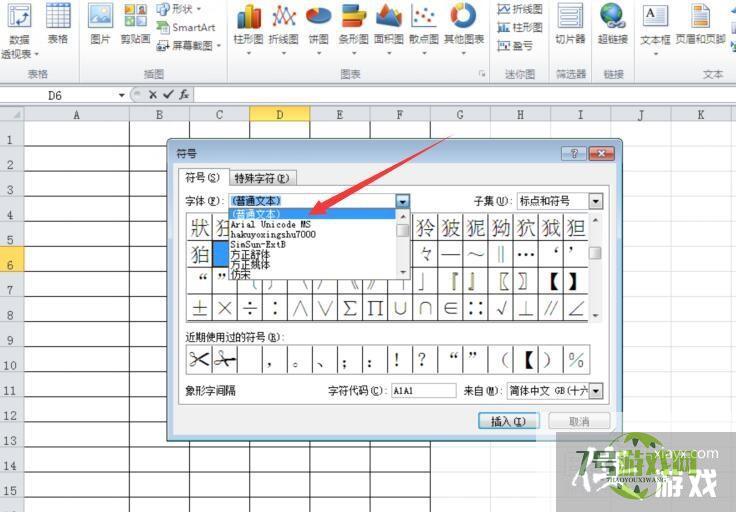
Task: Open Header and Footer
Action: (x=700, y=23)
